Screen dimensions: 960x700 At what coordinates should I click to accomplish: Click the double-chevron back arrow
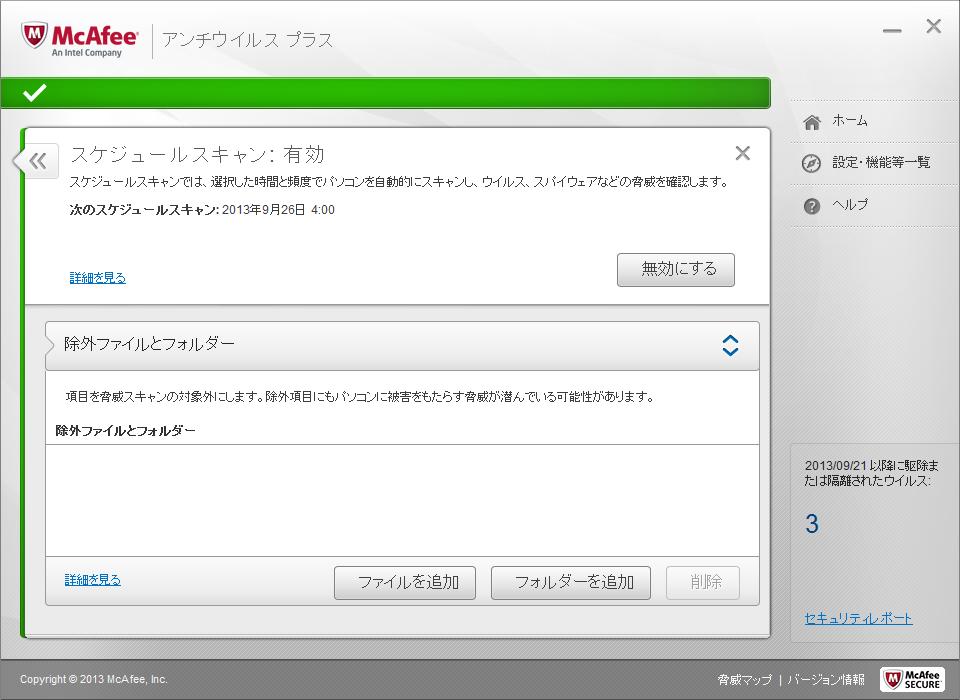[38, 161]
